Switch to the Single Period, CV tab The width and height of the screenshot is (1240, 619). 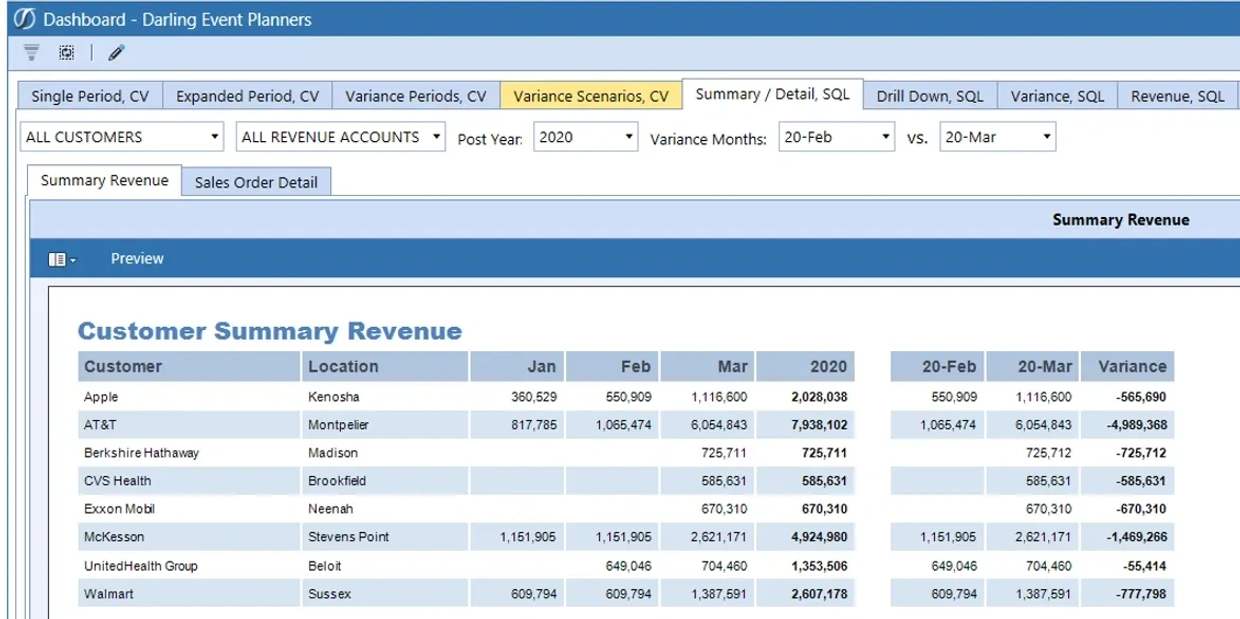click(90, 96)
